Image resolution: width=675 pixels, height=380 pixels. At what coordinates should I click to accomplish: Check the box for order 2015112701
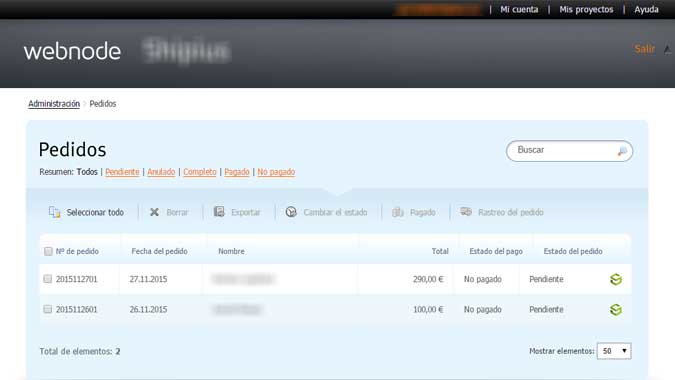pos(47,279)
